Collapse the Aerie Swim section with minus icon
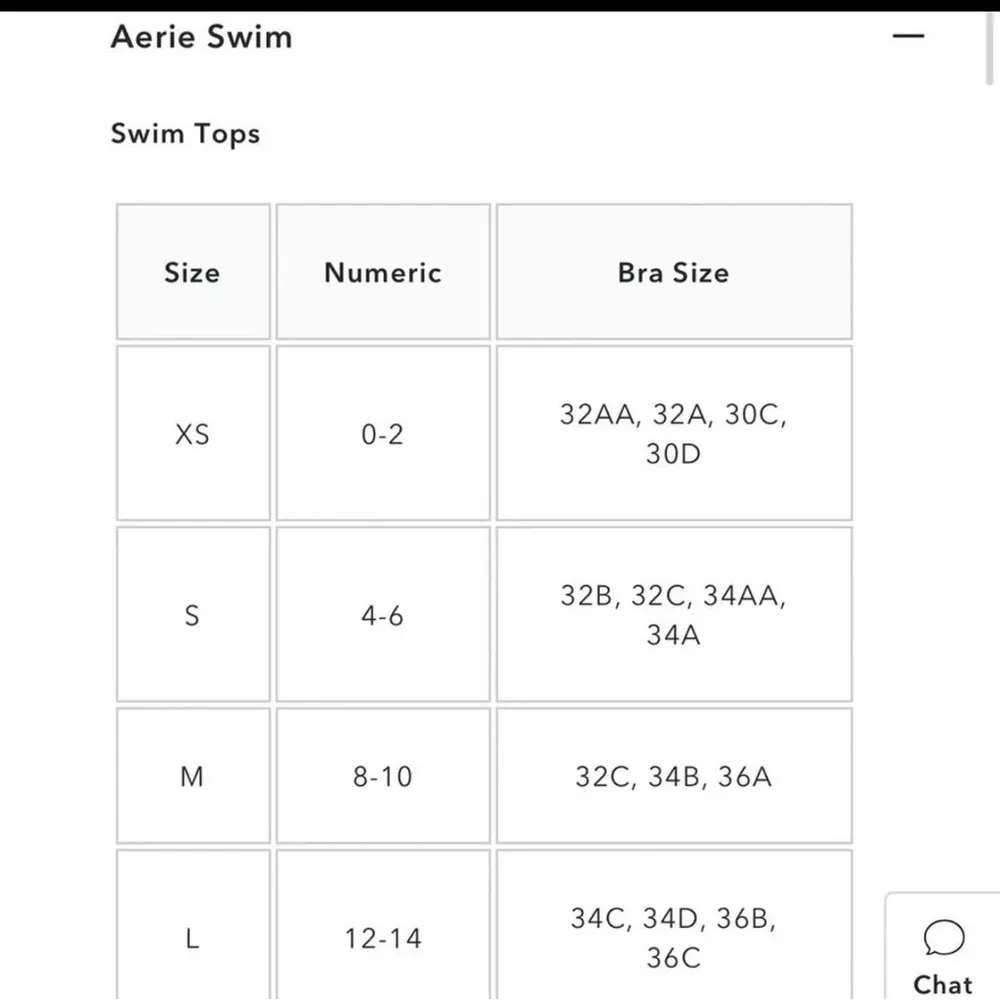Image resolution: width=1000 pixels, height=1000 pixels. tap(909, 37)
